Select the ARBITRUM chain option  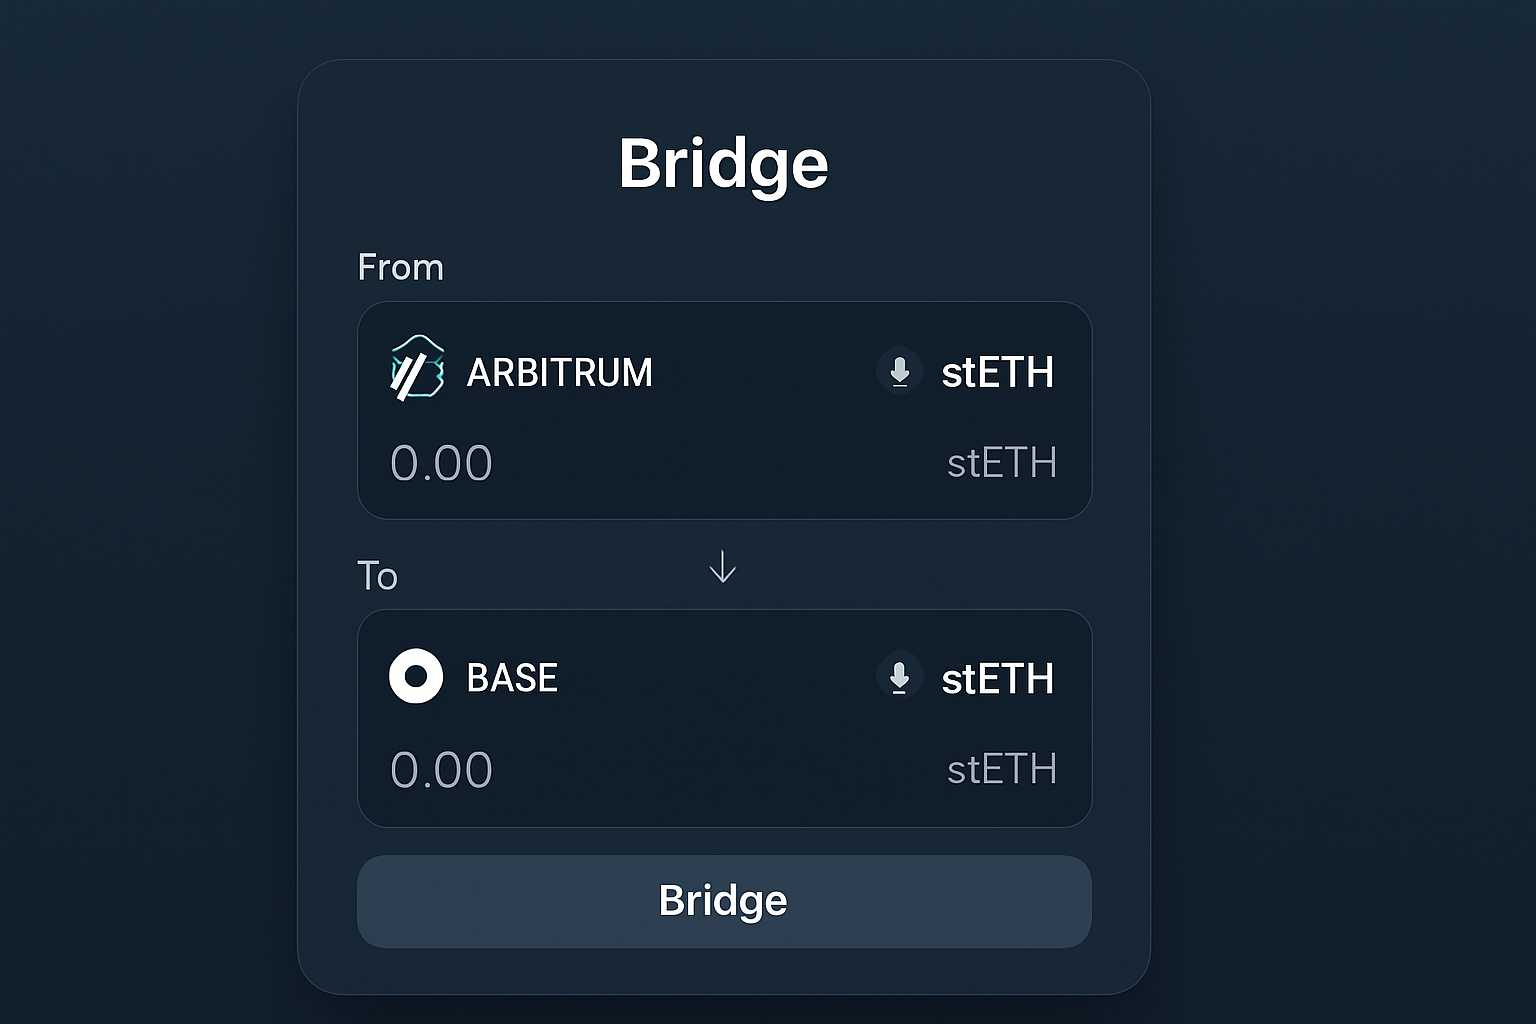coord(559,371)
